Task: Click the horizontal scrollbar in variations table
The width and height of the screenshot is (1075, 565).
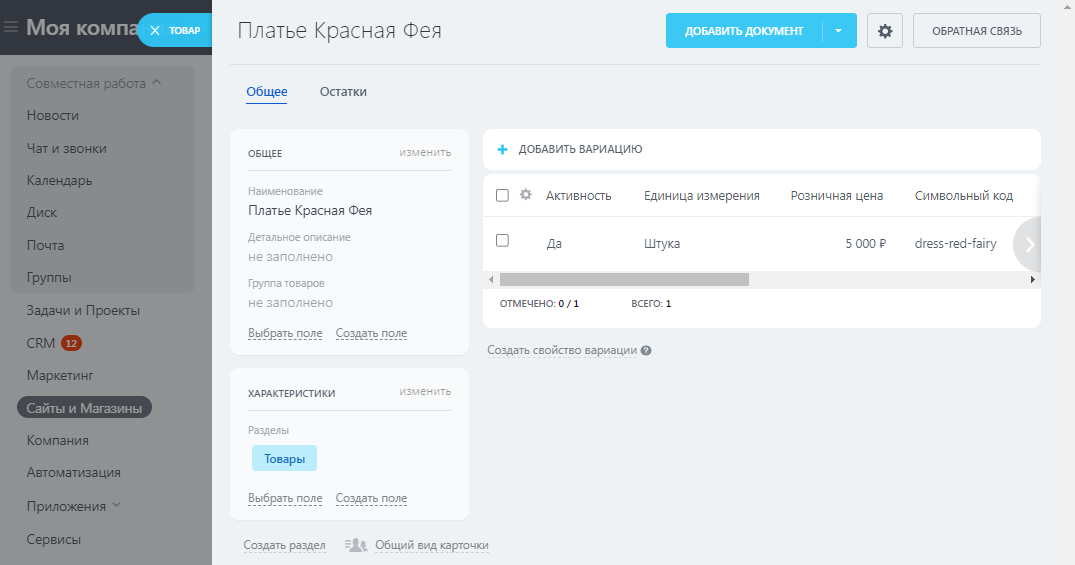Action: pos(624,280)
